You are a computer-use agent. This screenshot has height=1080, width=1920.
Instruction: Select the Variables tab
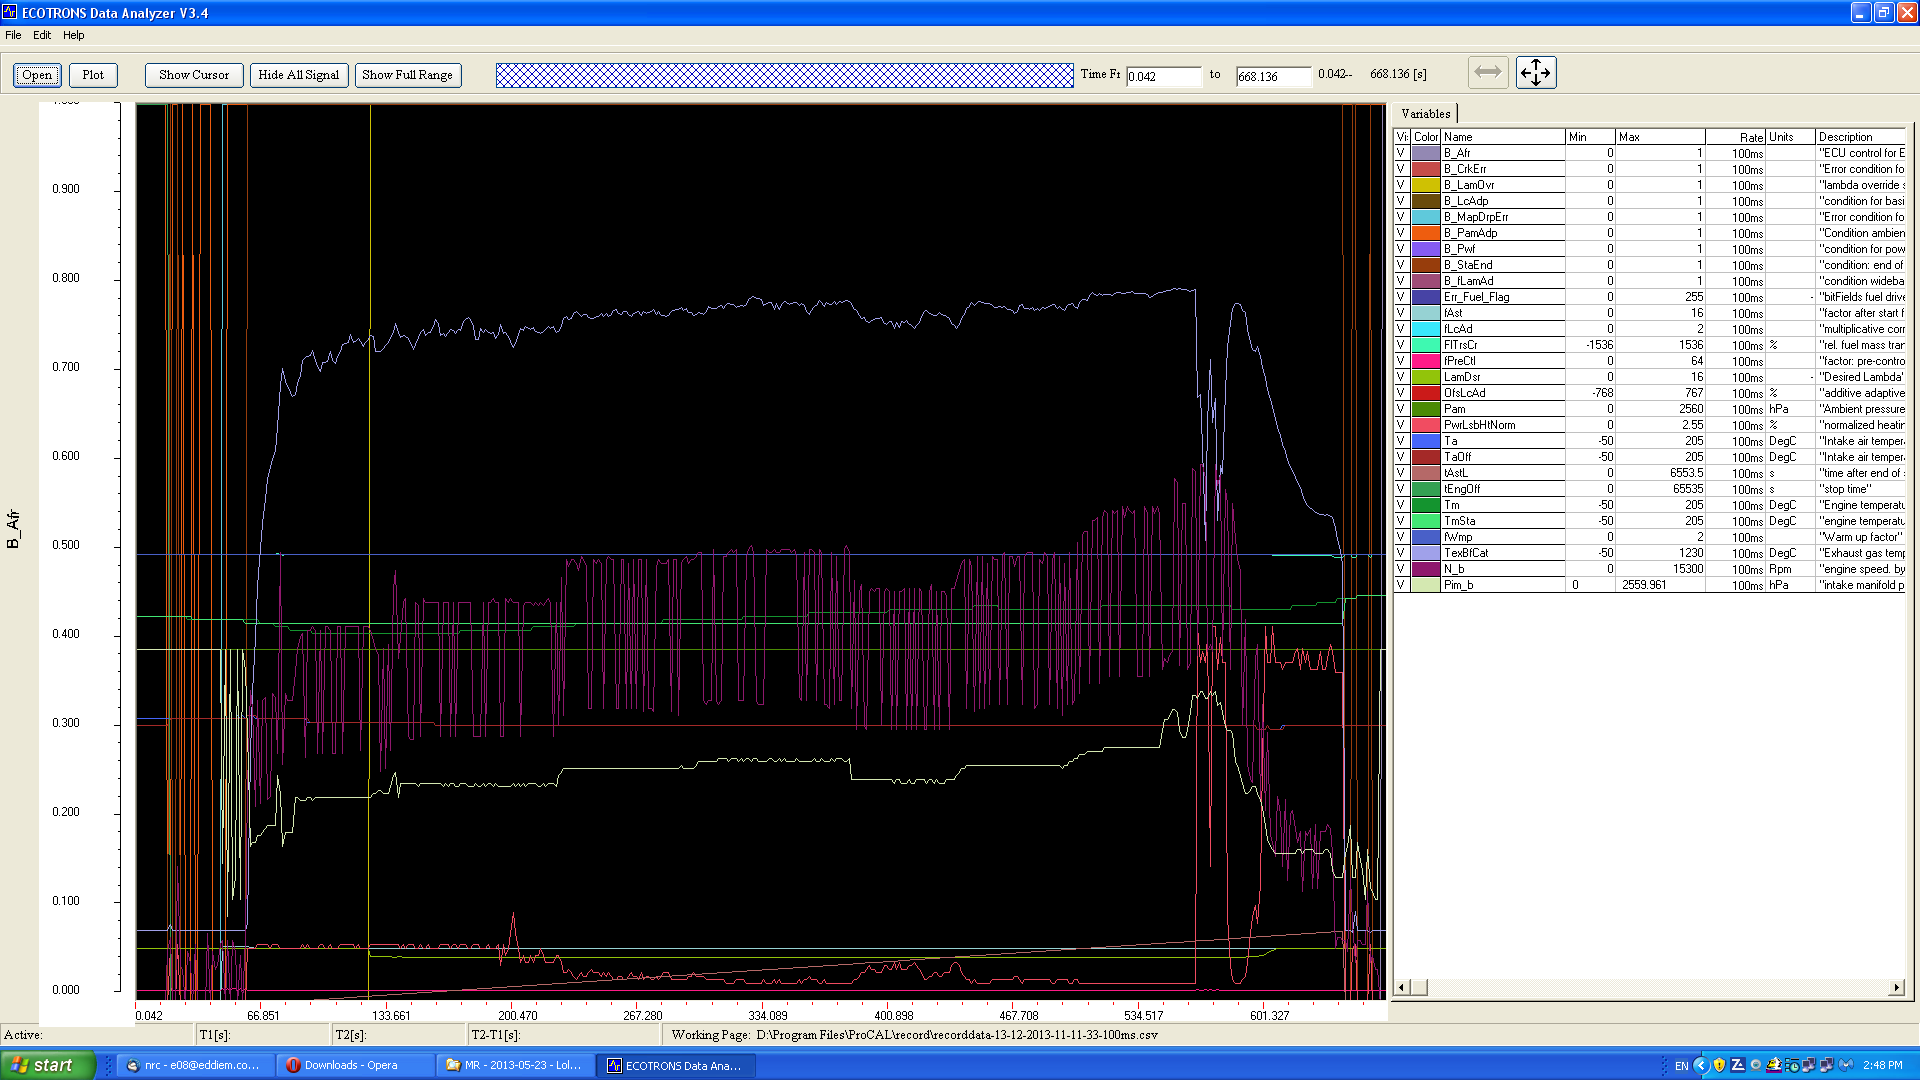tap(1425, 114)
